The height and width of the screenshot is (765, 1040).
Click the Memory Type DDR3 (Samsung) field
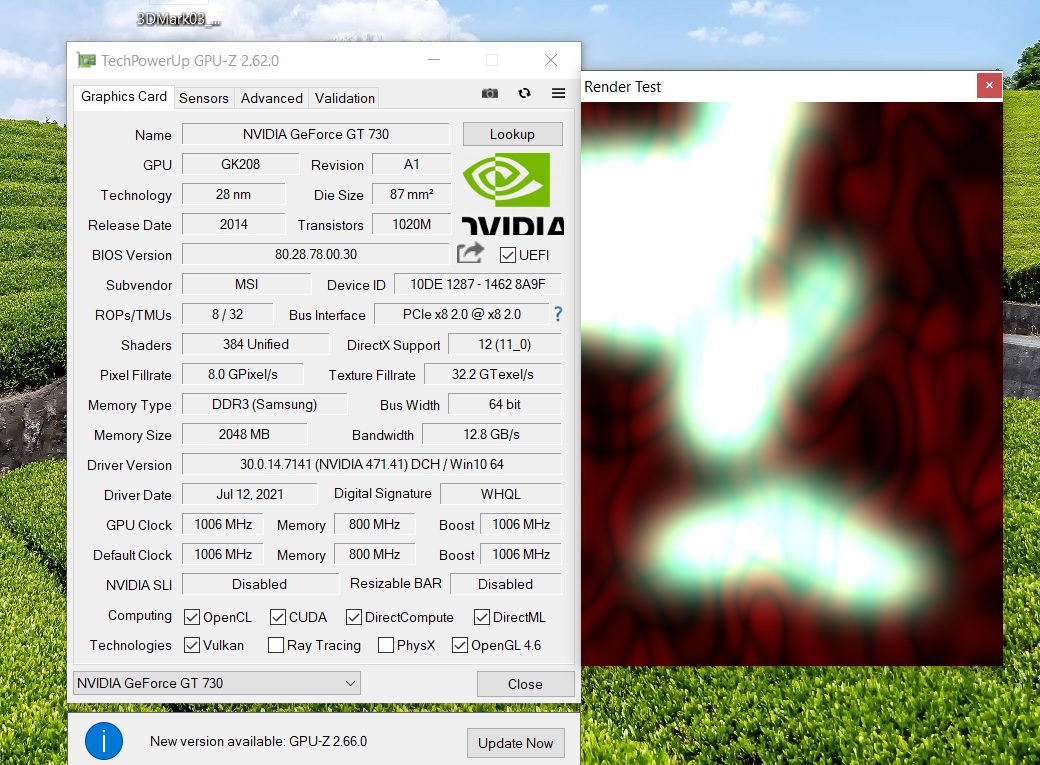[265, 404]
